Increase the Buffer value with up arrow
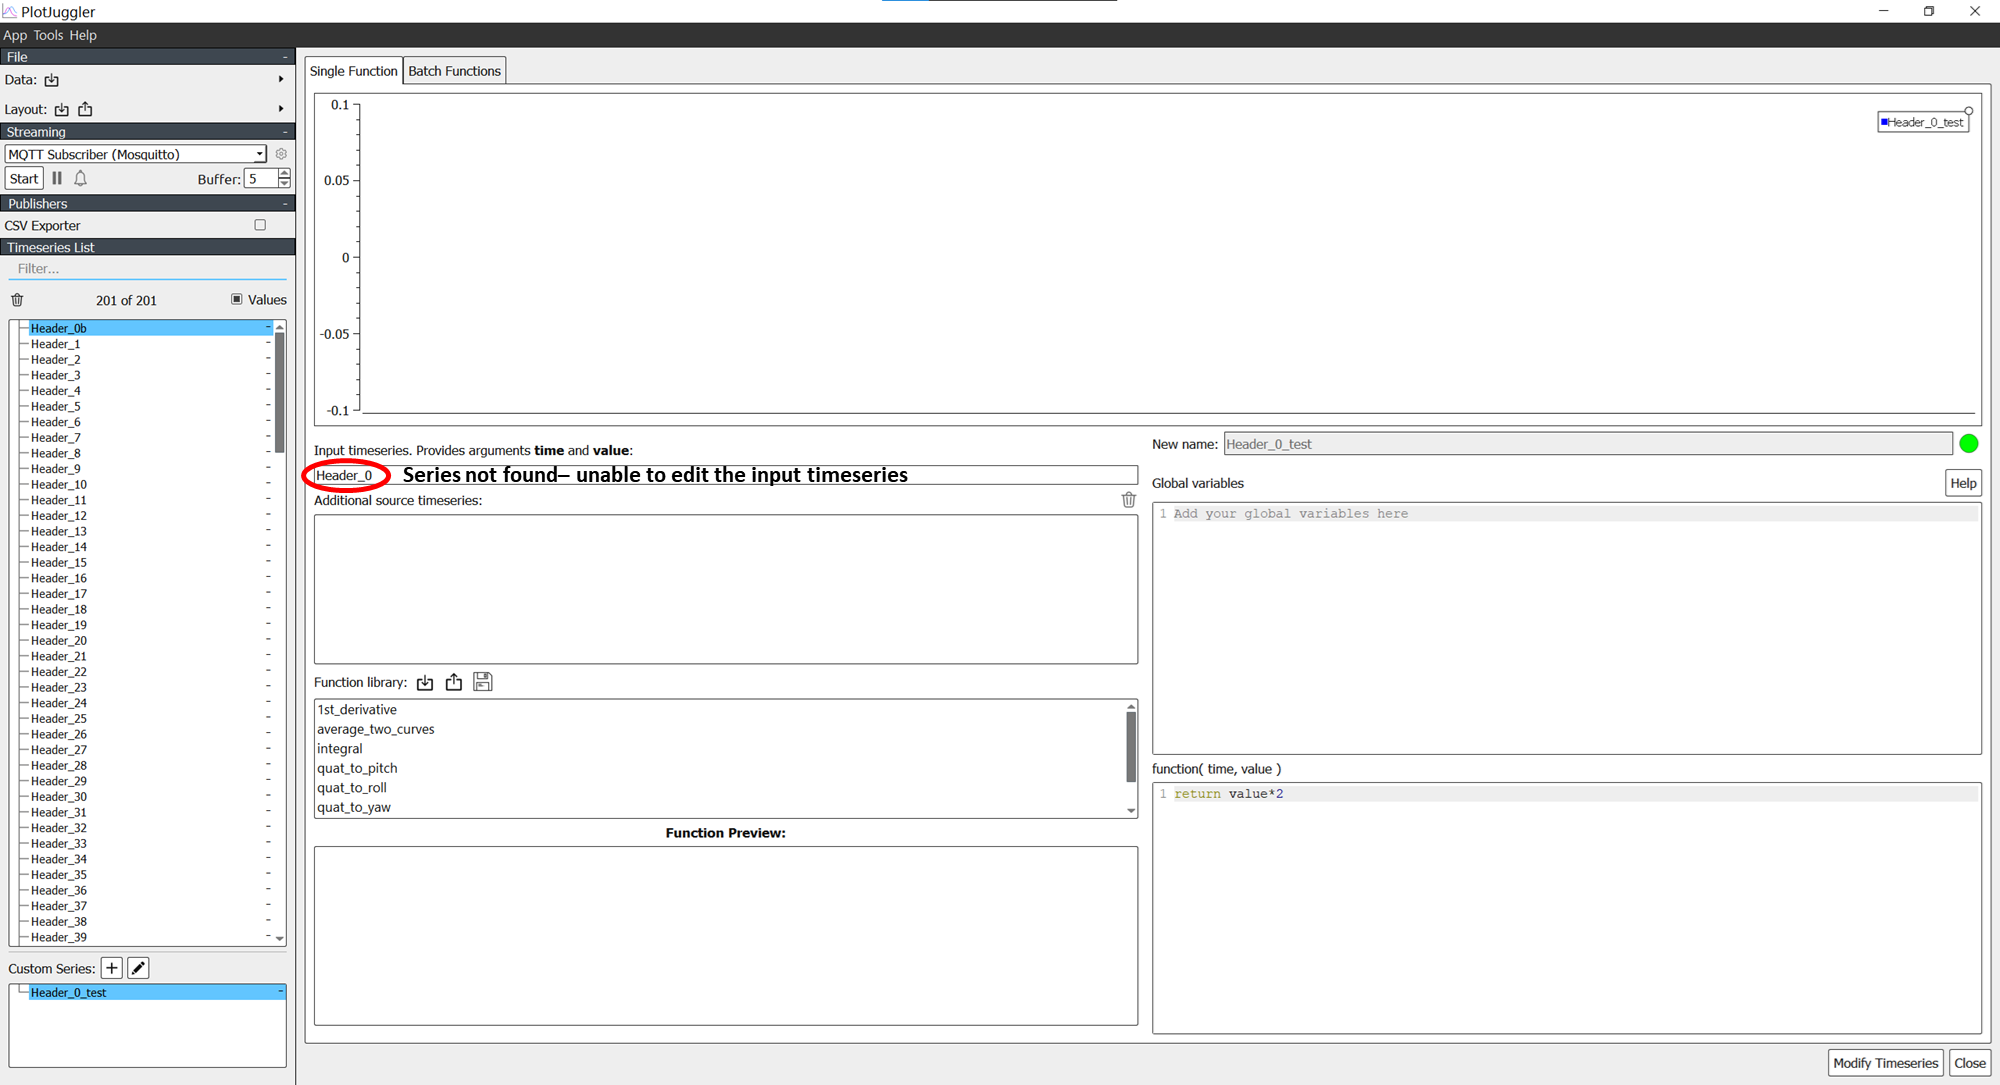 284,173
